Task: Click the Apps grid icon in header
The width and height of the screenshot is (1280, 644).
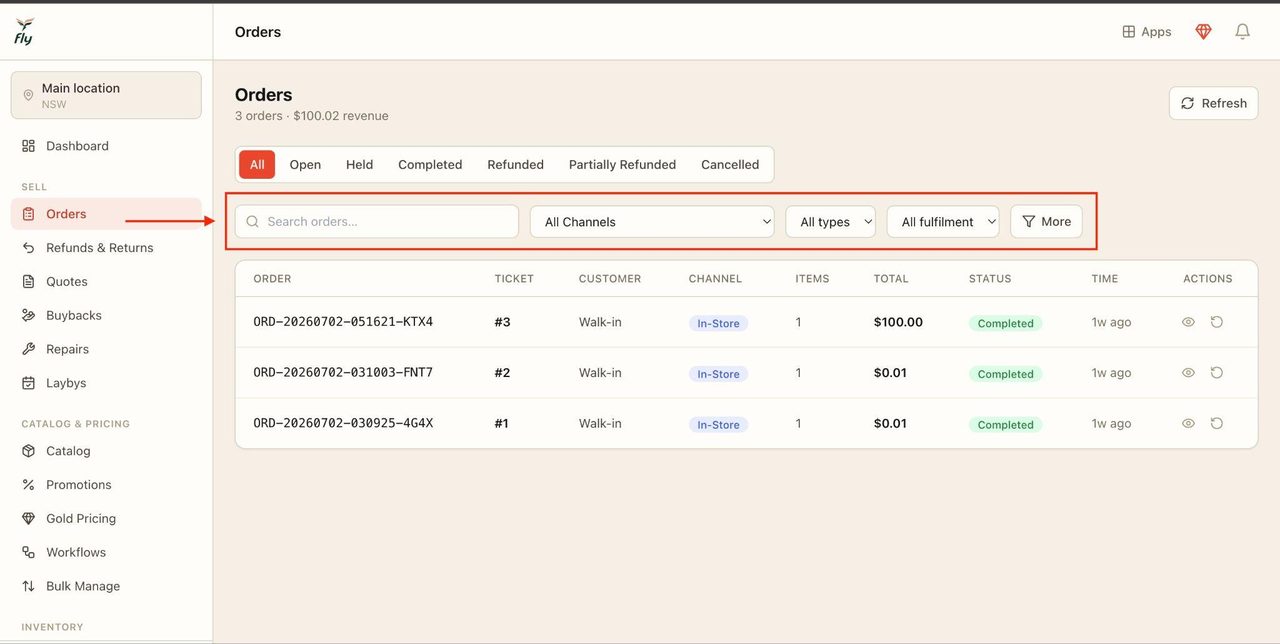Action: pos(1129,32)
